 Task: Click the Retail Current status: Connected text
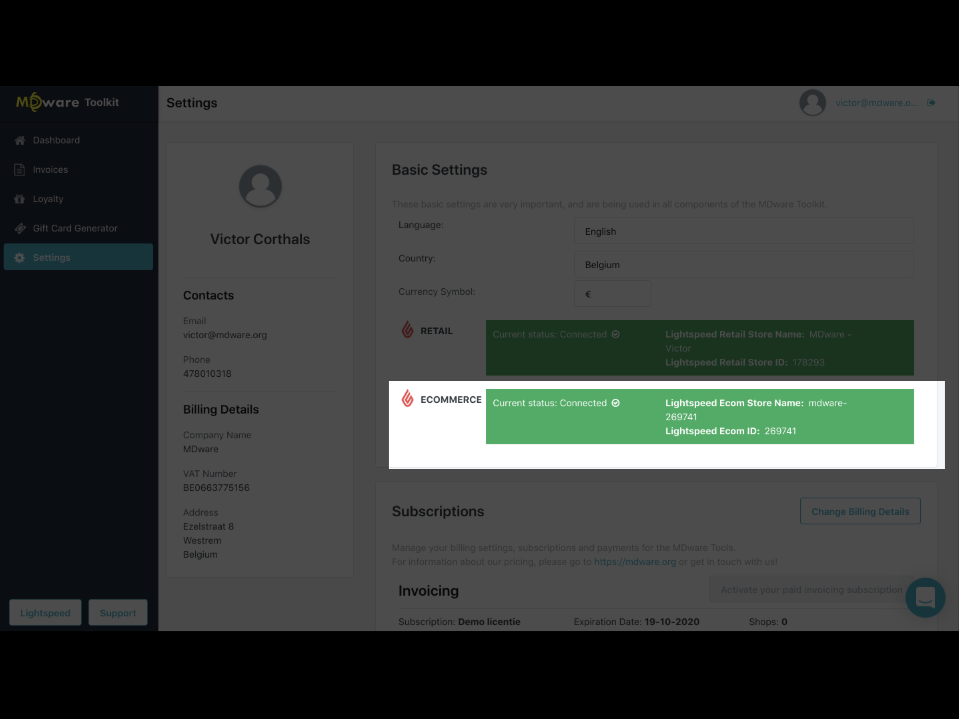click(550, 334)
